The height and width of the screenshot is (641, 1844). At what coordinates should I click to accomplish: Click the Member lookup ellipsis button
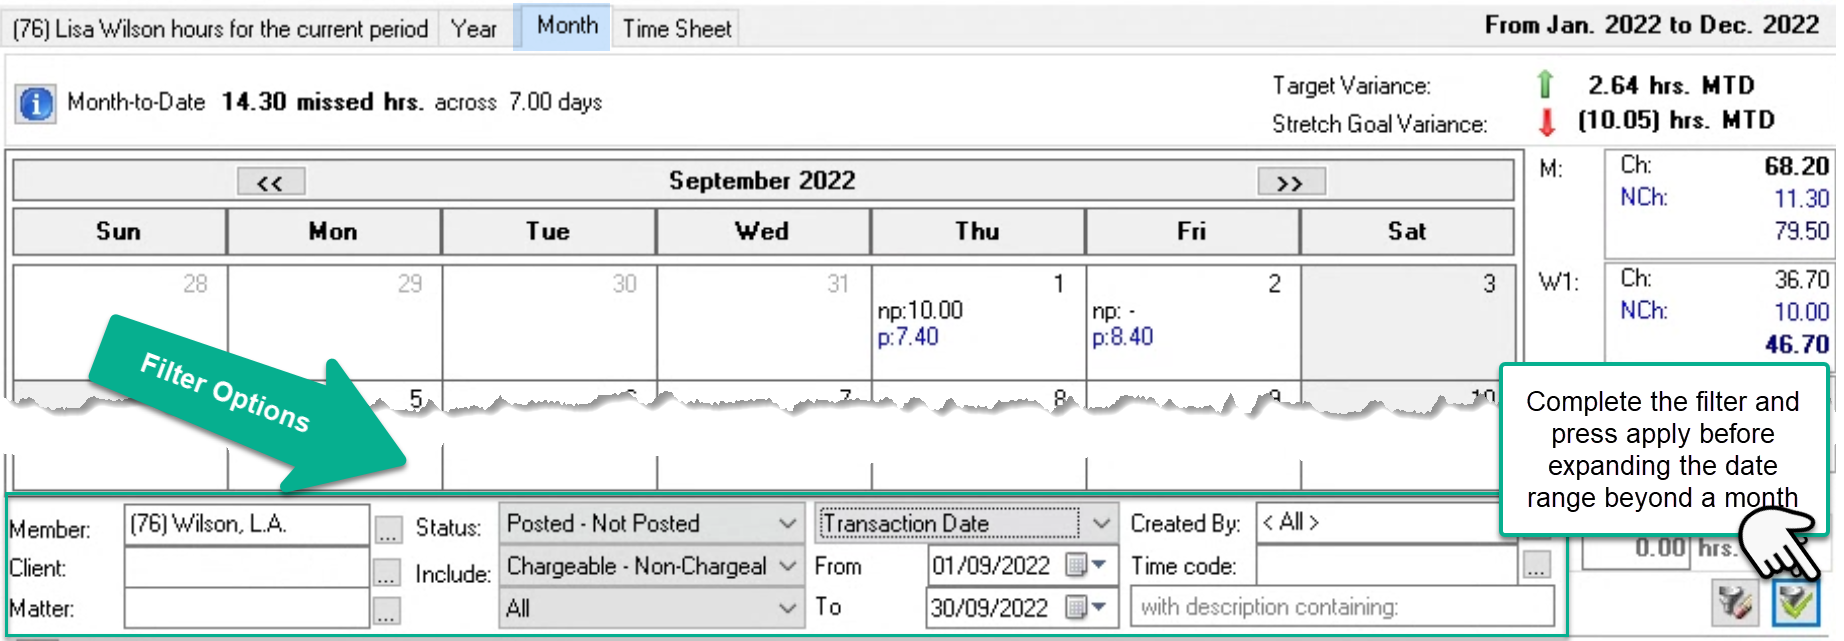pos(387,529)
